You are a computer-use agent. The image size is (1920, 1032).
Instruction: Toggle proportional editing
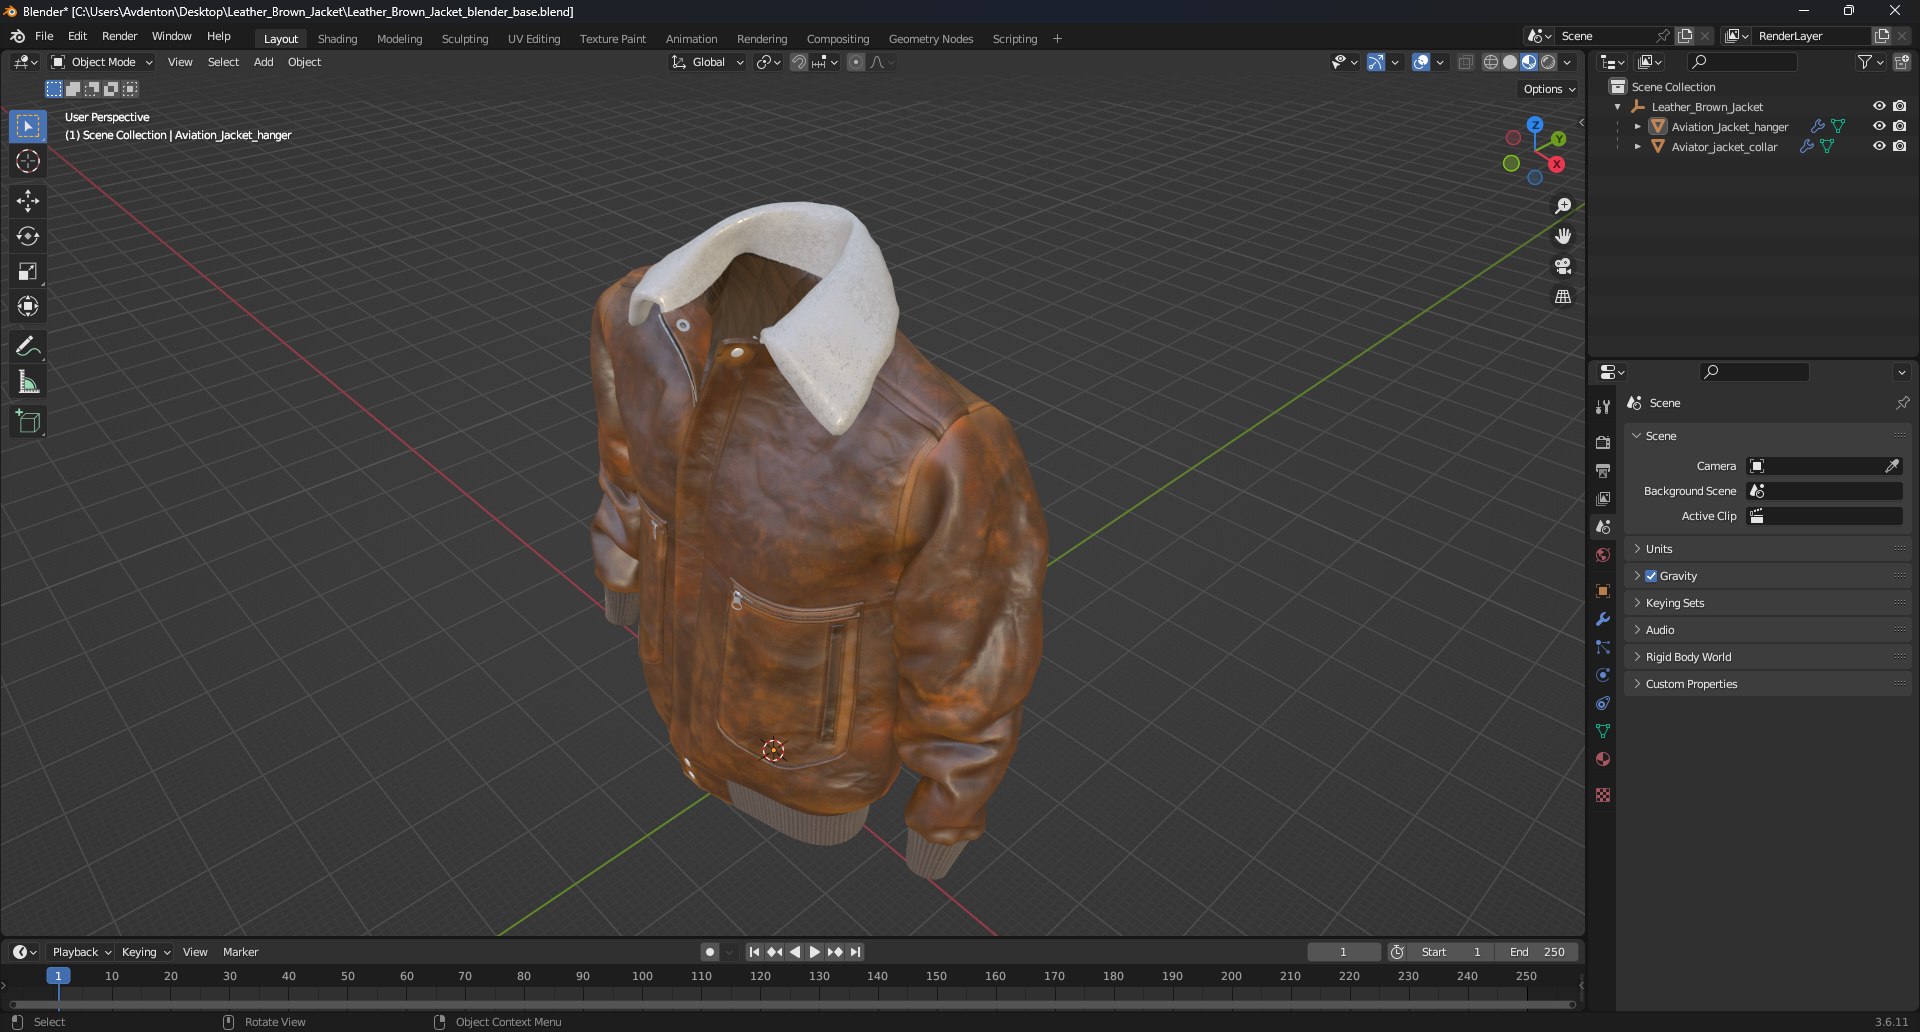pos(856,62)
